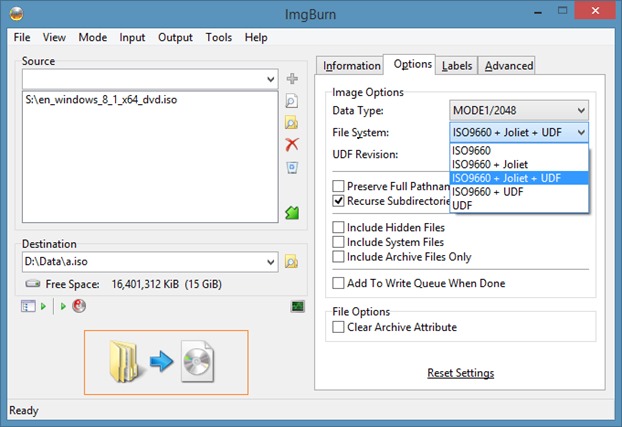Pick the UDF only option
This screenshot has height=427, width=622.
519,206
